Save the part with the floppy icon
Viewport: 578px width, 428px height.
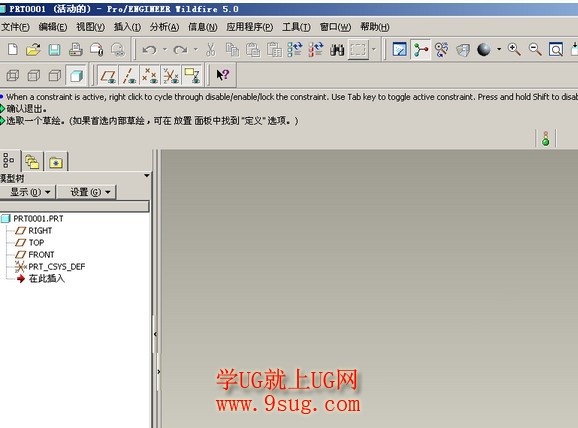click(x=55, y=49)
